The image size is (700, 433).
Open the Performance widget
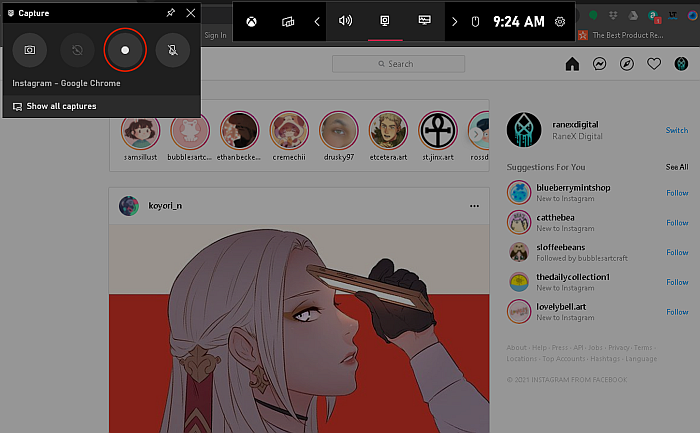pyautogui.click(x=425, y=21)
